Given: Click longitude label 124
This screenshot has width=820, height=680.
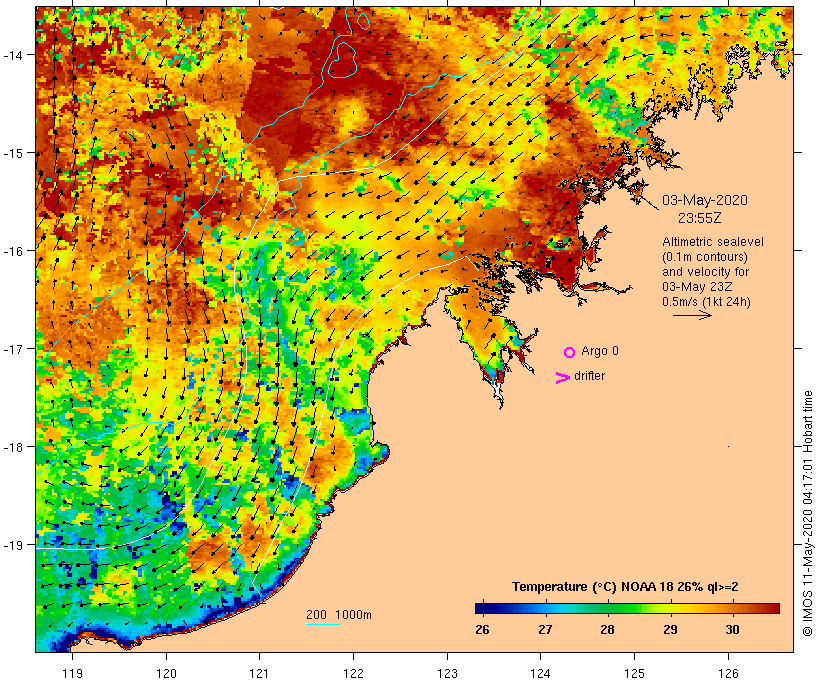Looking at the screenshot, I should [x=540, y=673].
